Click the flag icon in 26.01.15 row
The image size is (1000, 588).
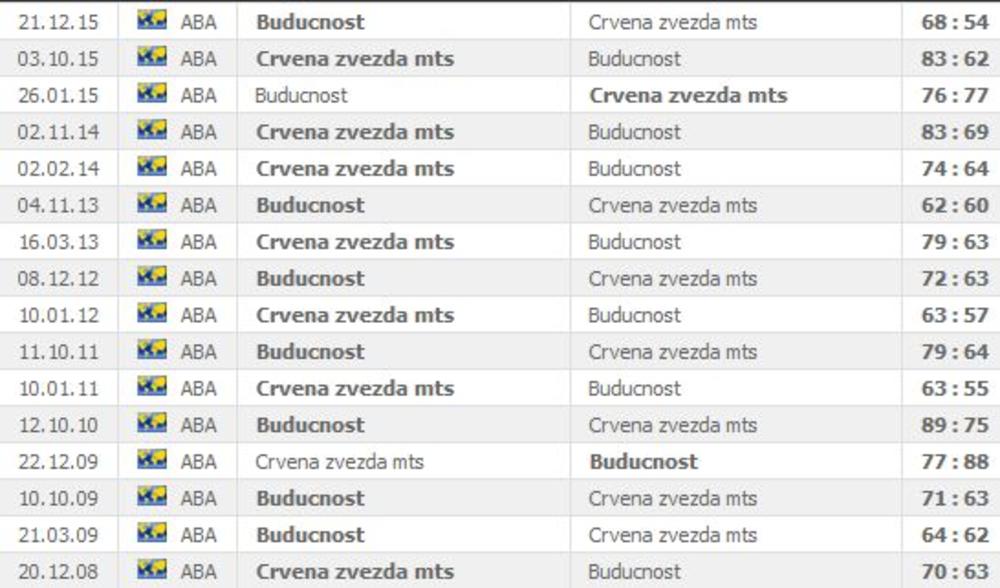click(152, 94)
